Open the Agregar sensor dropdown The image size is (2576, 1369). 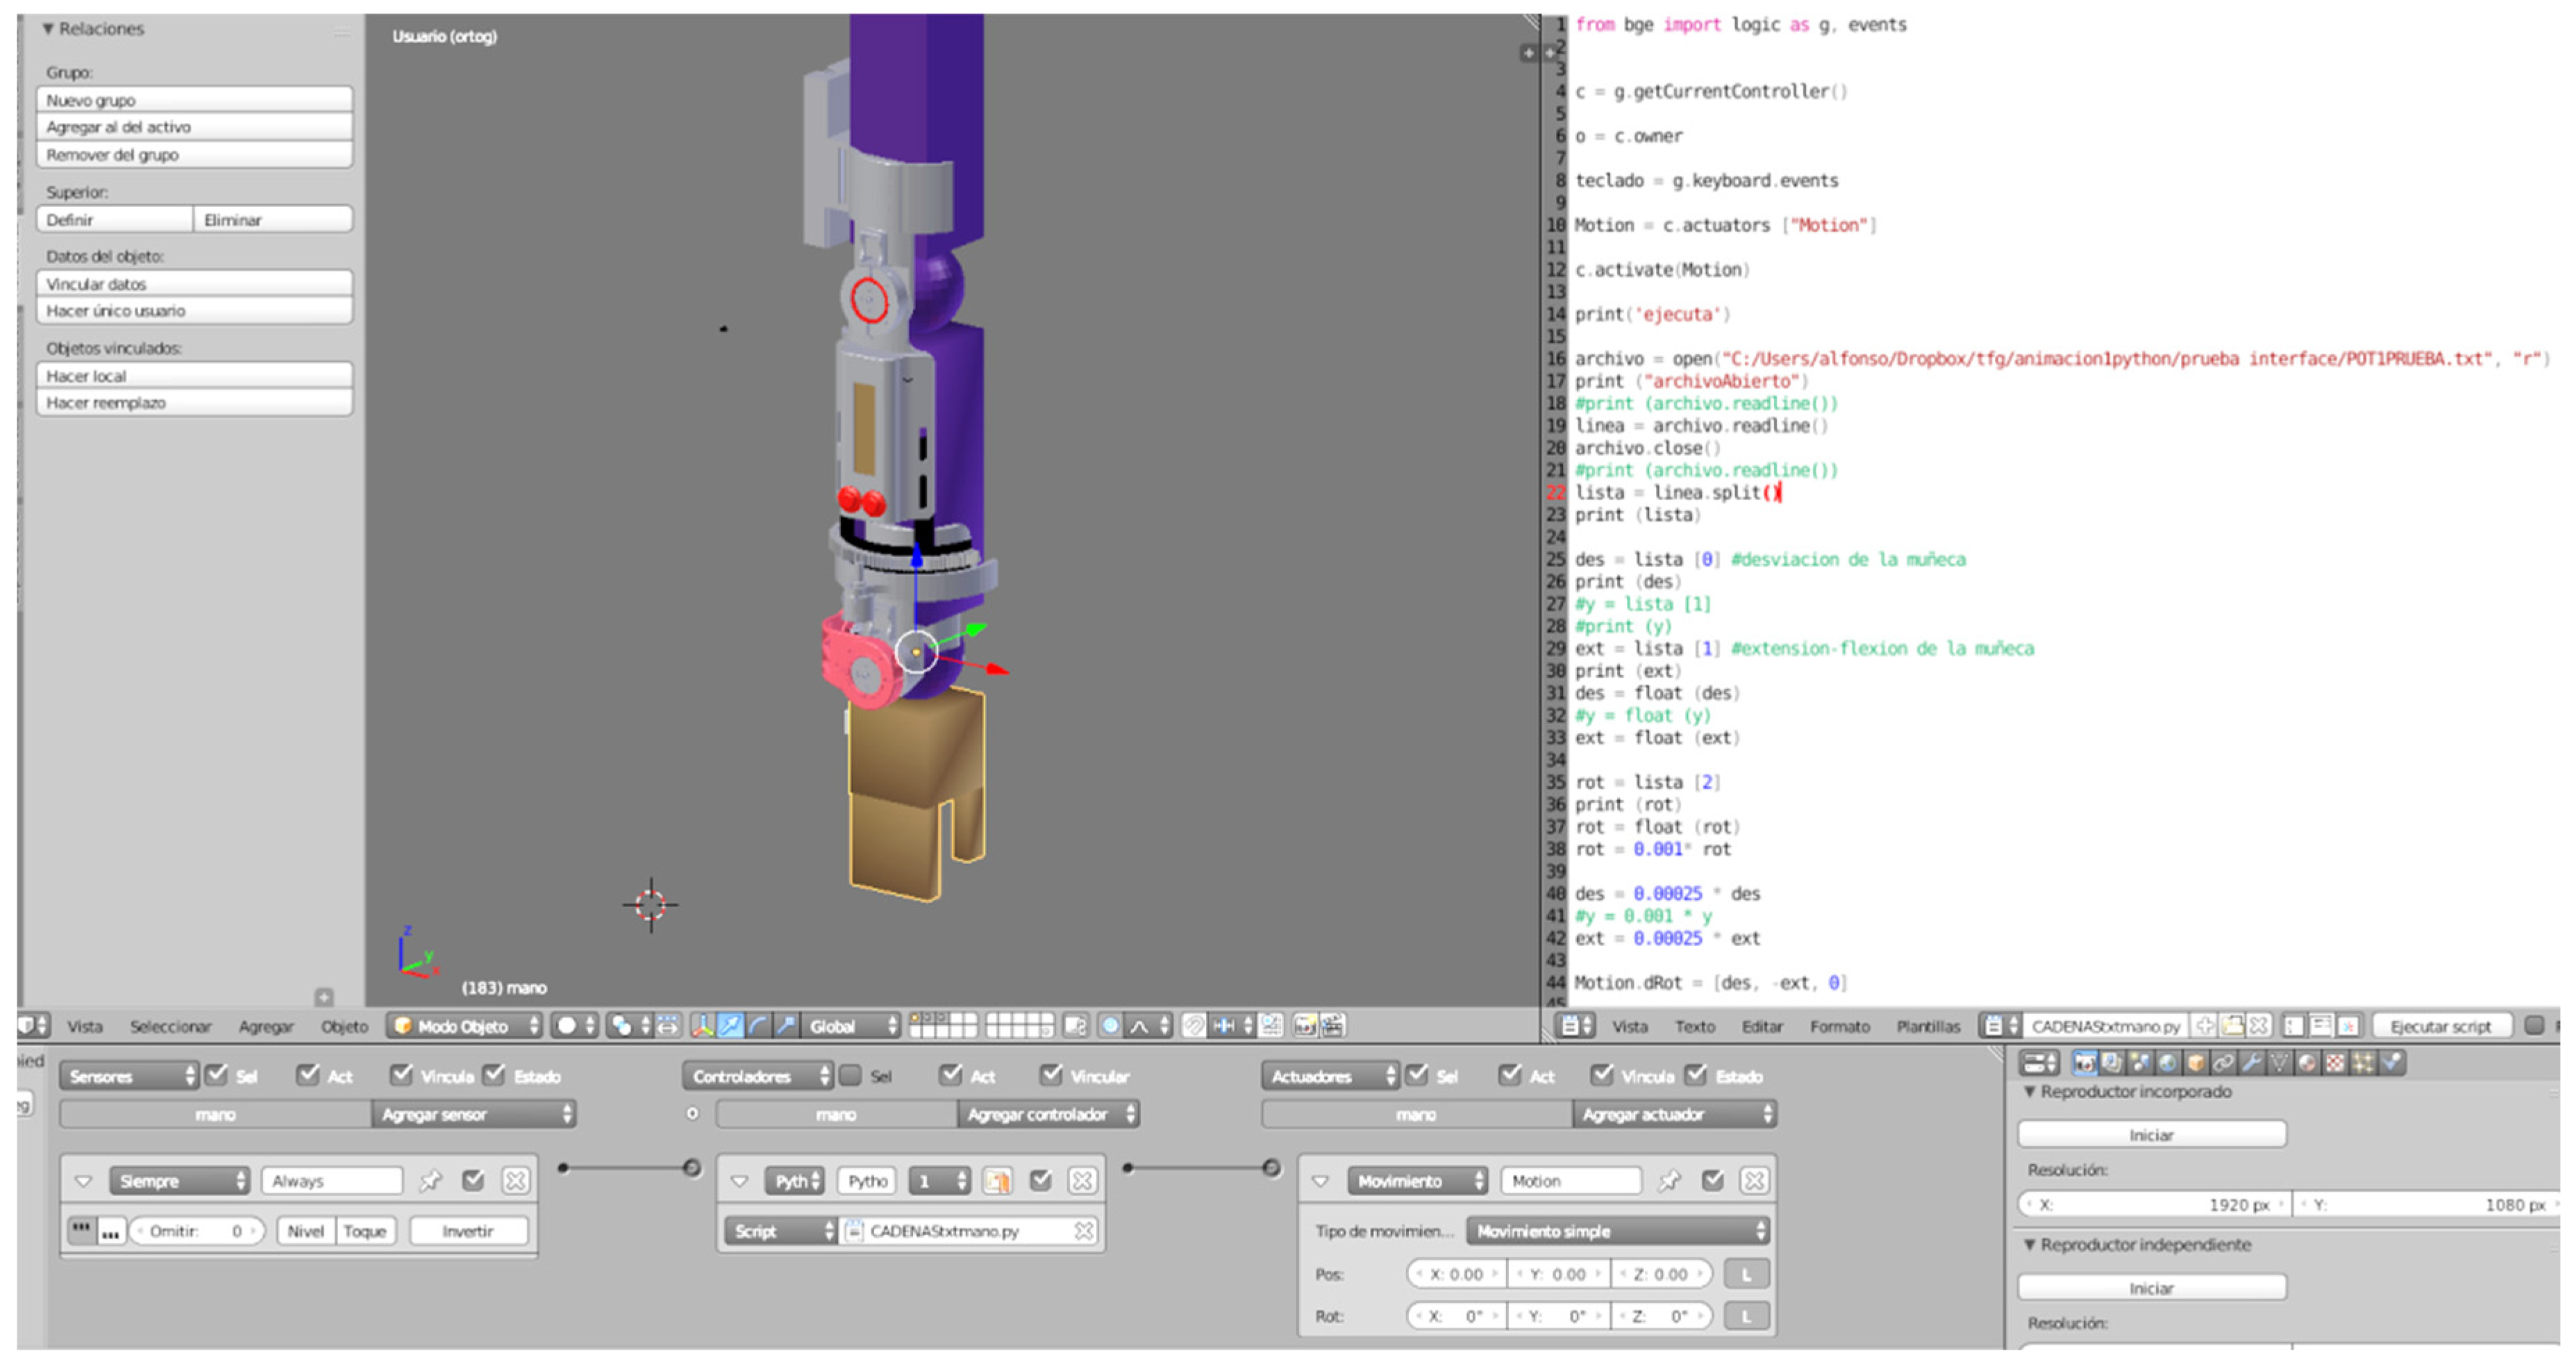(474, 1114)
